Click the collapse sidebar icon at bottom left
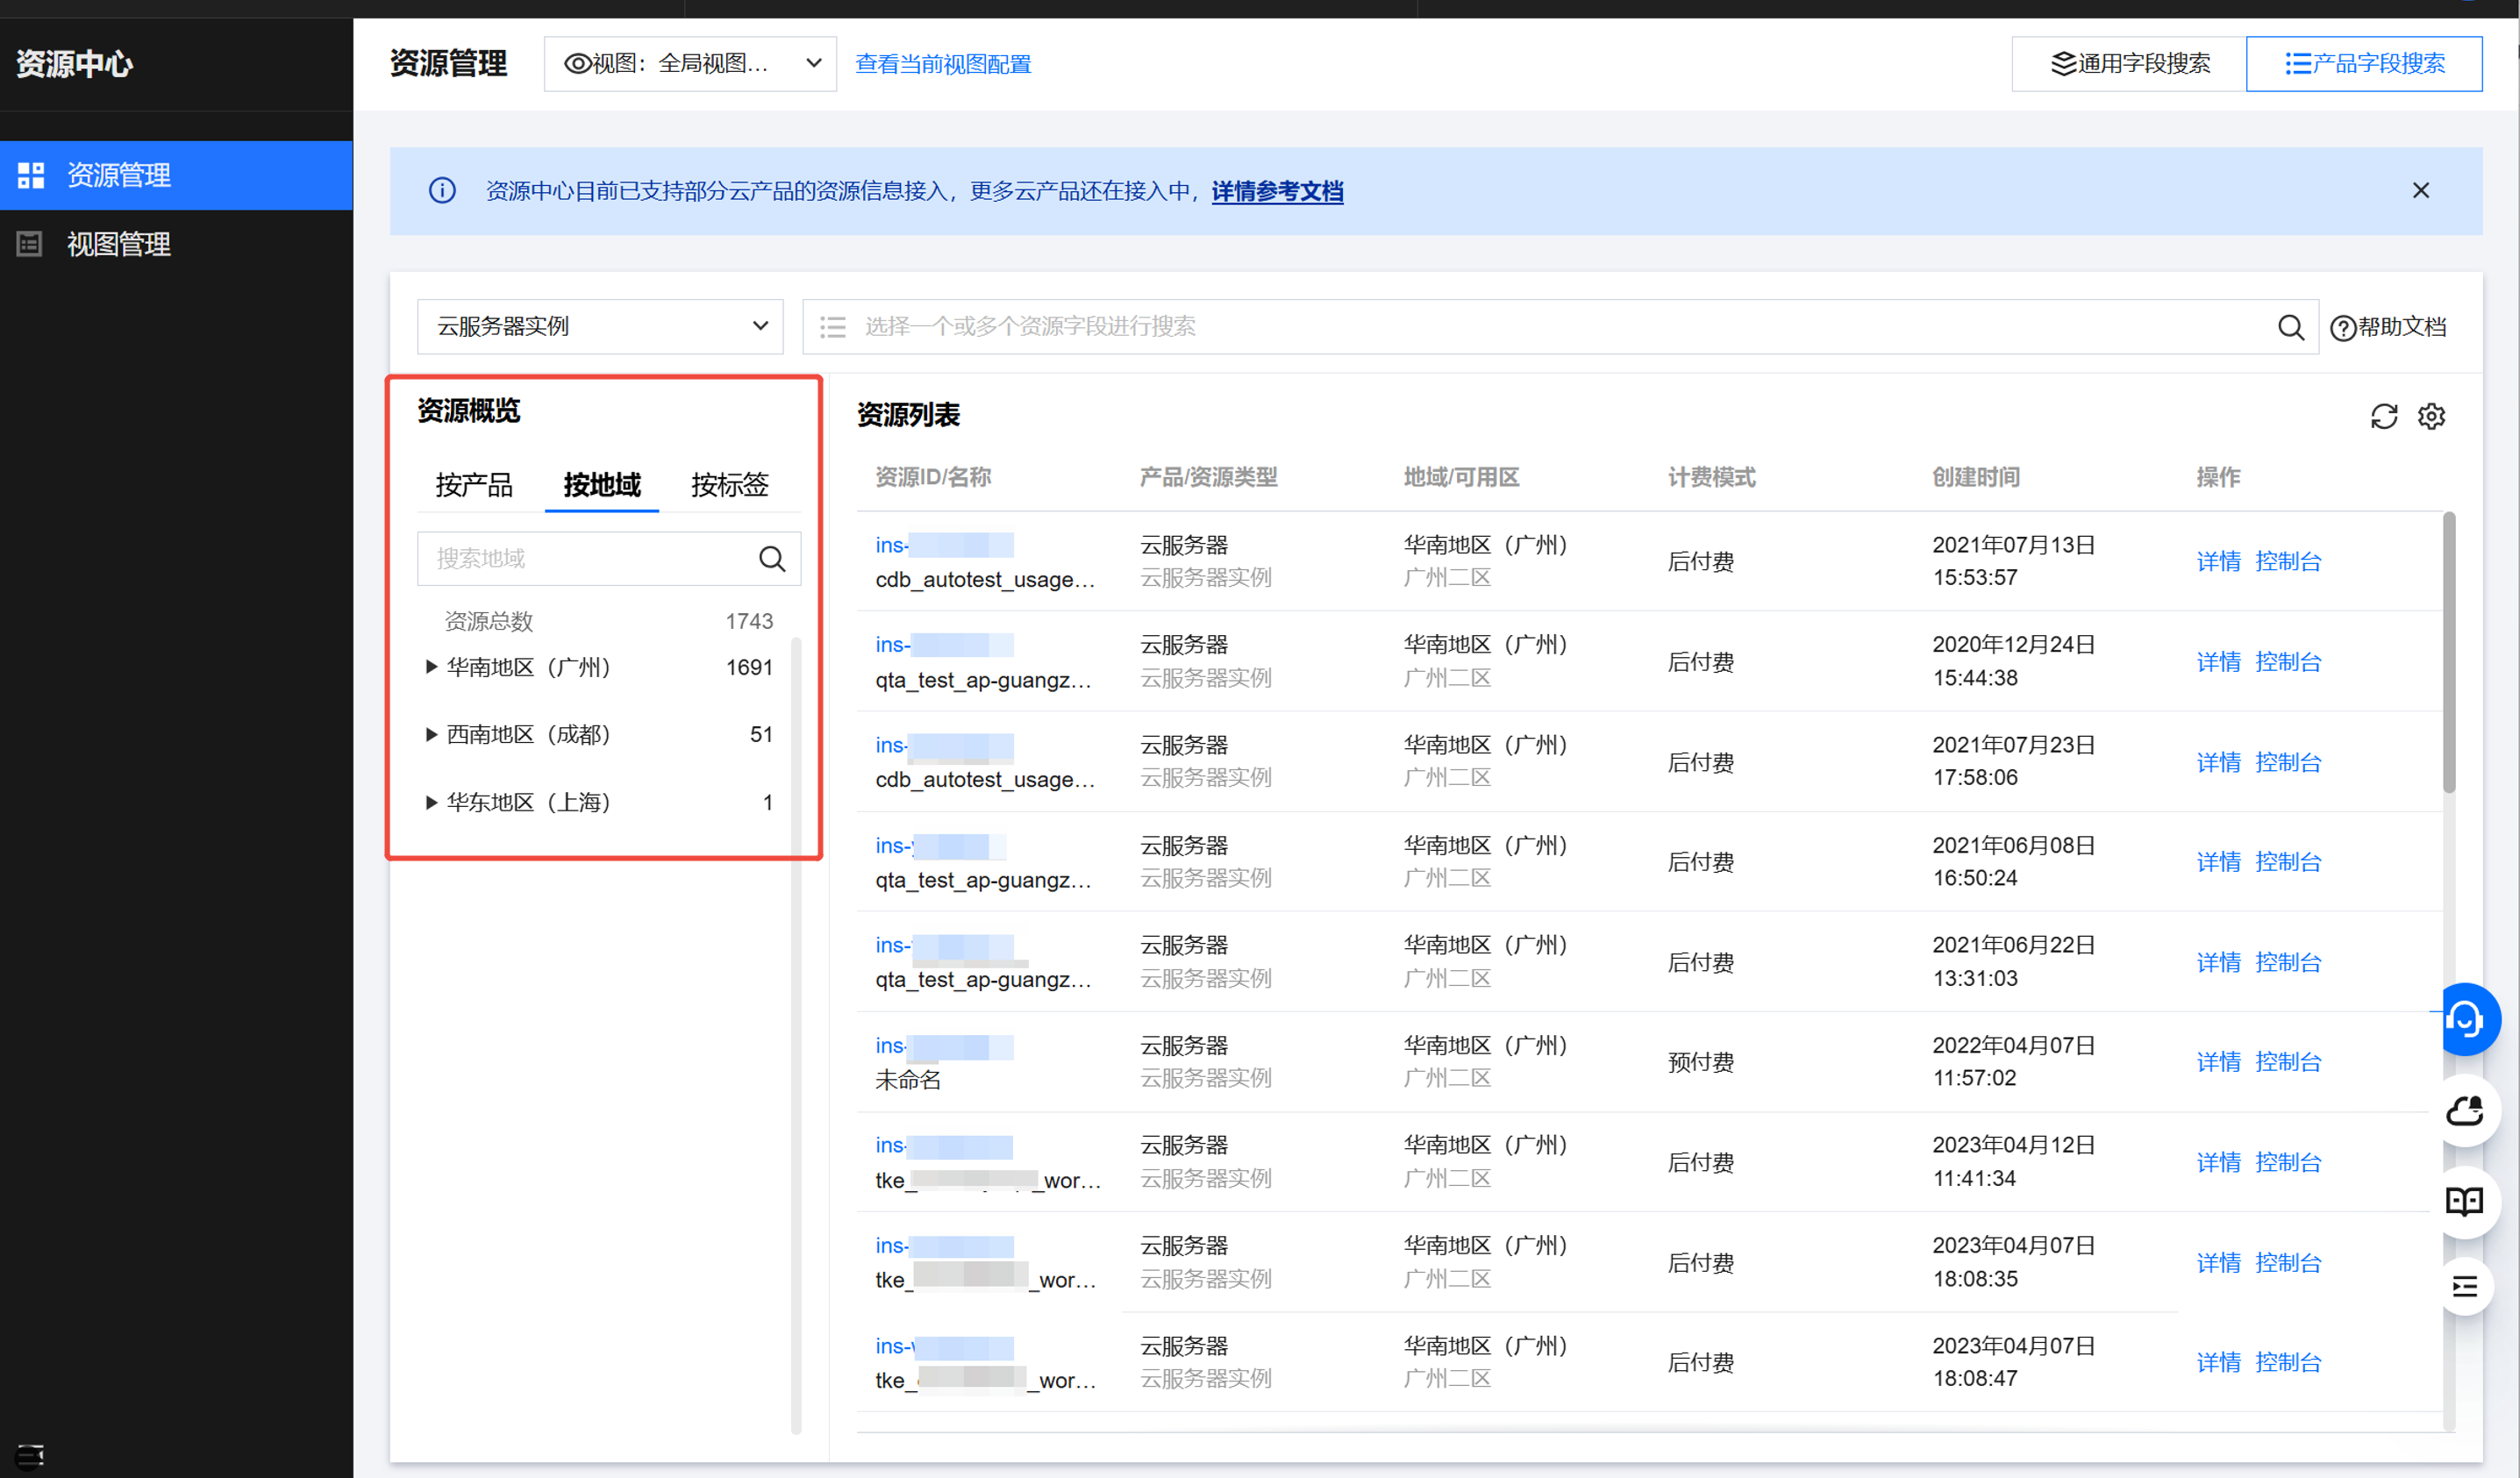 pyautogui.click(x=30, y=1455)
